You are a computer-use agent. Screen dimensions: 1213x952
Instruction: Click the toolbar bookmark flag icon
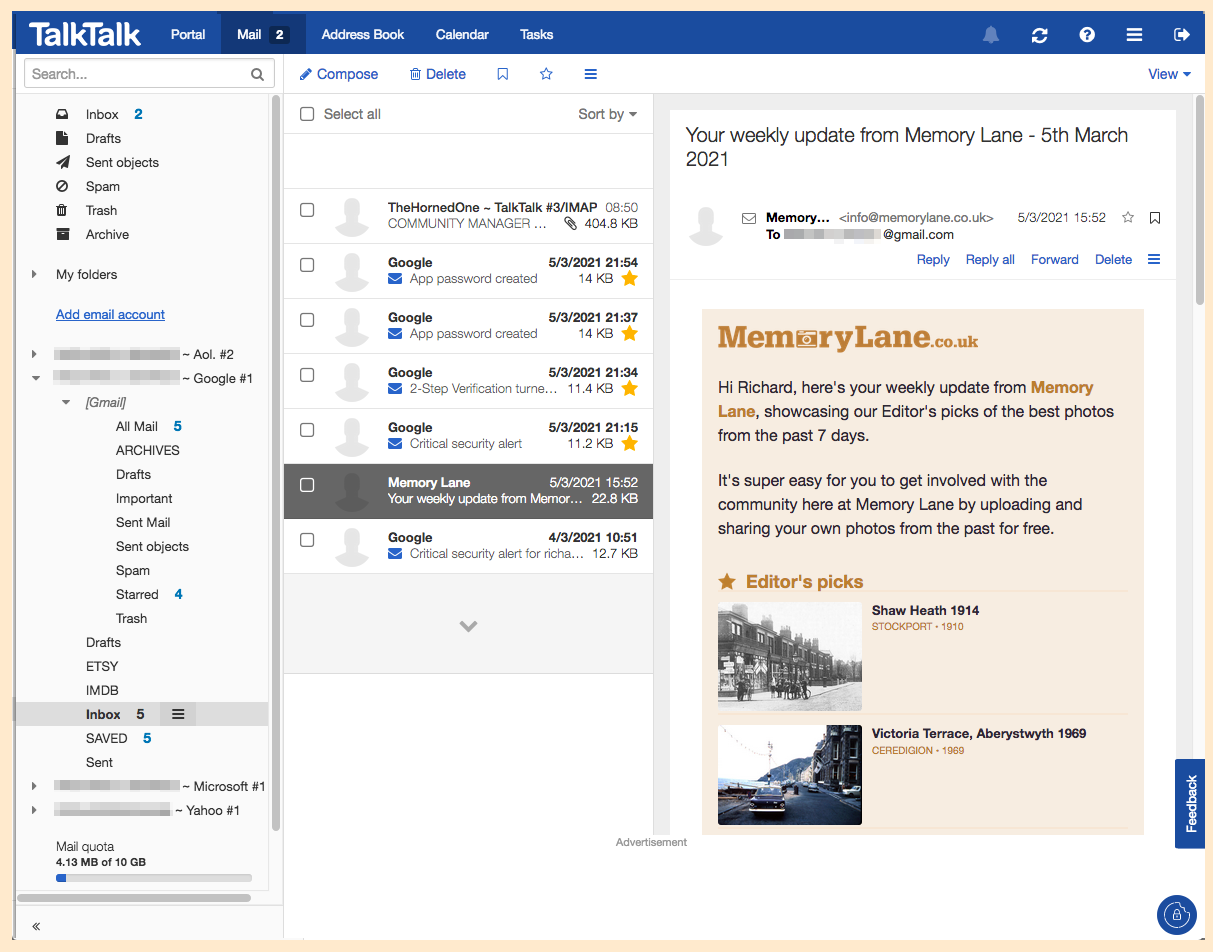coord(503,74)
